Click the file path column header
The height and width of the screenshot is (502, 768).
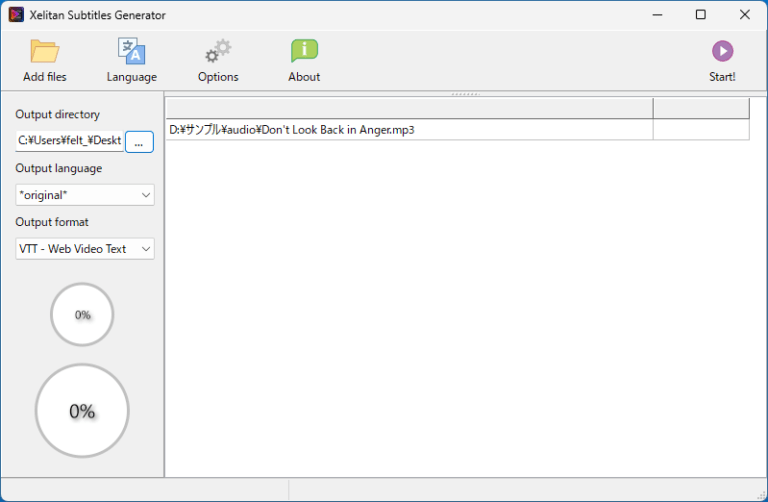(409, 108)
